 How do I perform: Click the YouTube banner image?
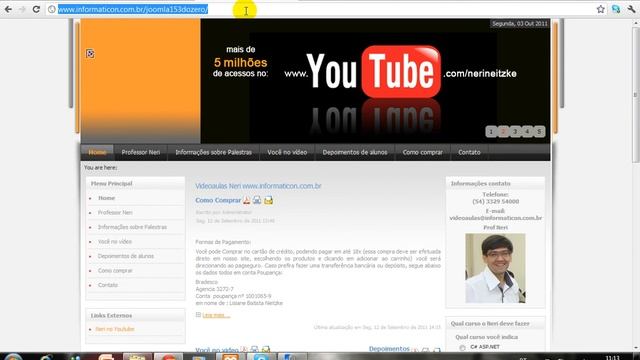375,81
